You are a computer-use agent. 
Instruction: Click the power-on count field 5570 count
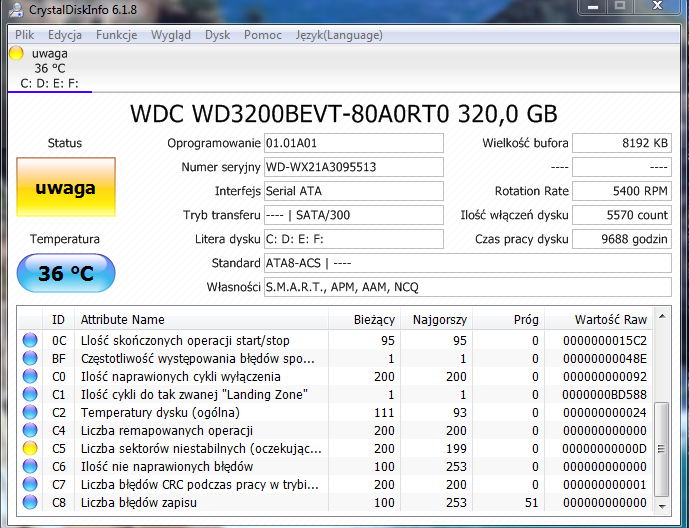[622, 215]
